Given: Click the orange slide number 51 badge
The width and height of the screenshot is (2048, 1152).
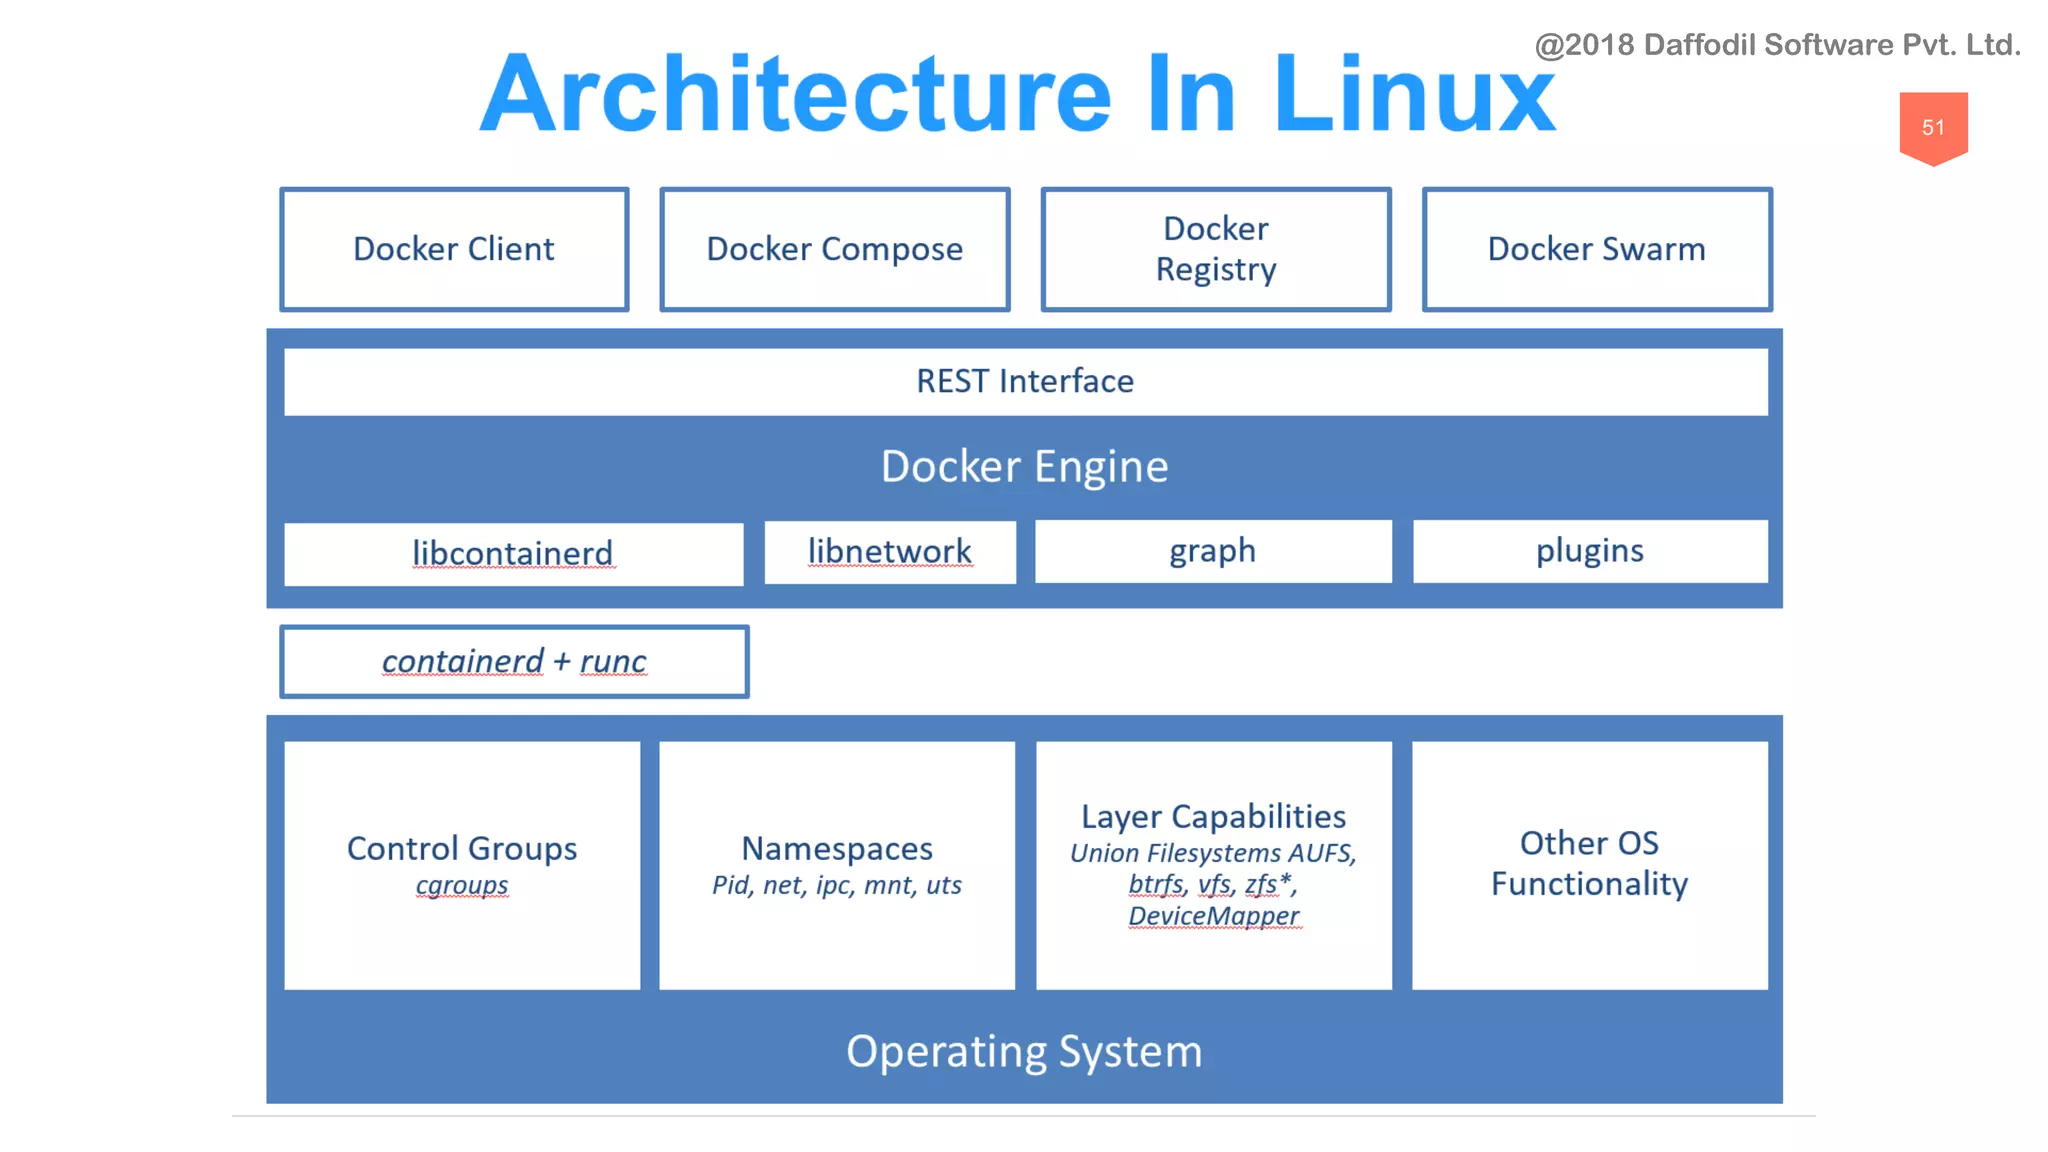Looking at the screenshot, I should coord(1933,128).
